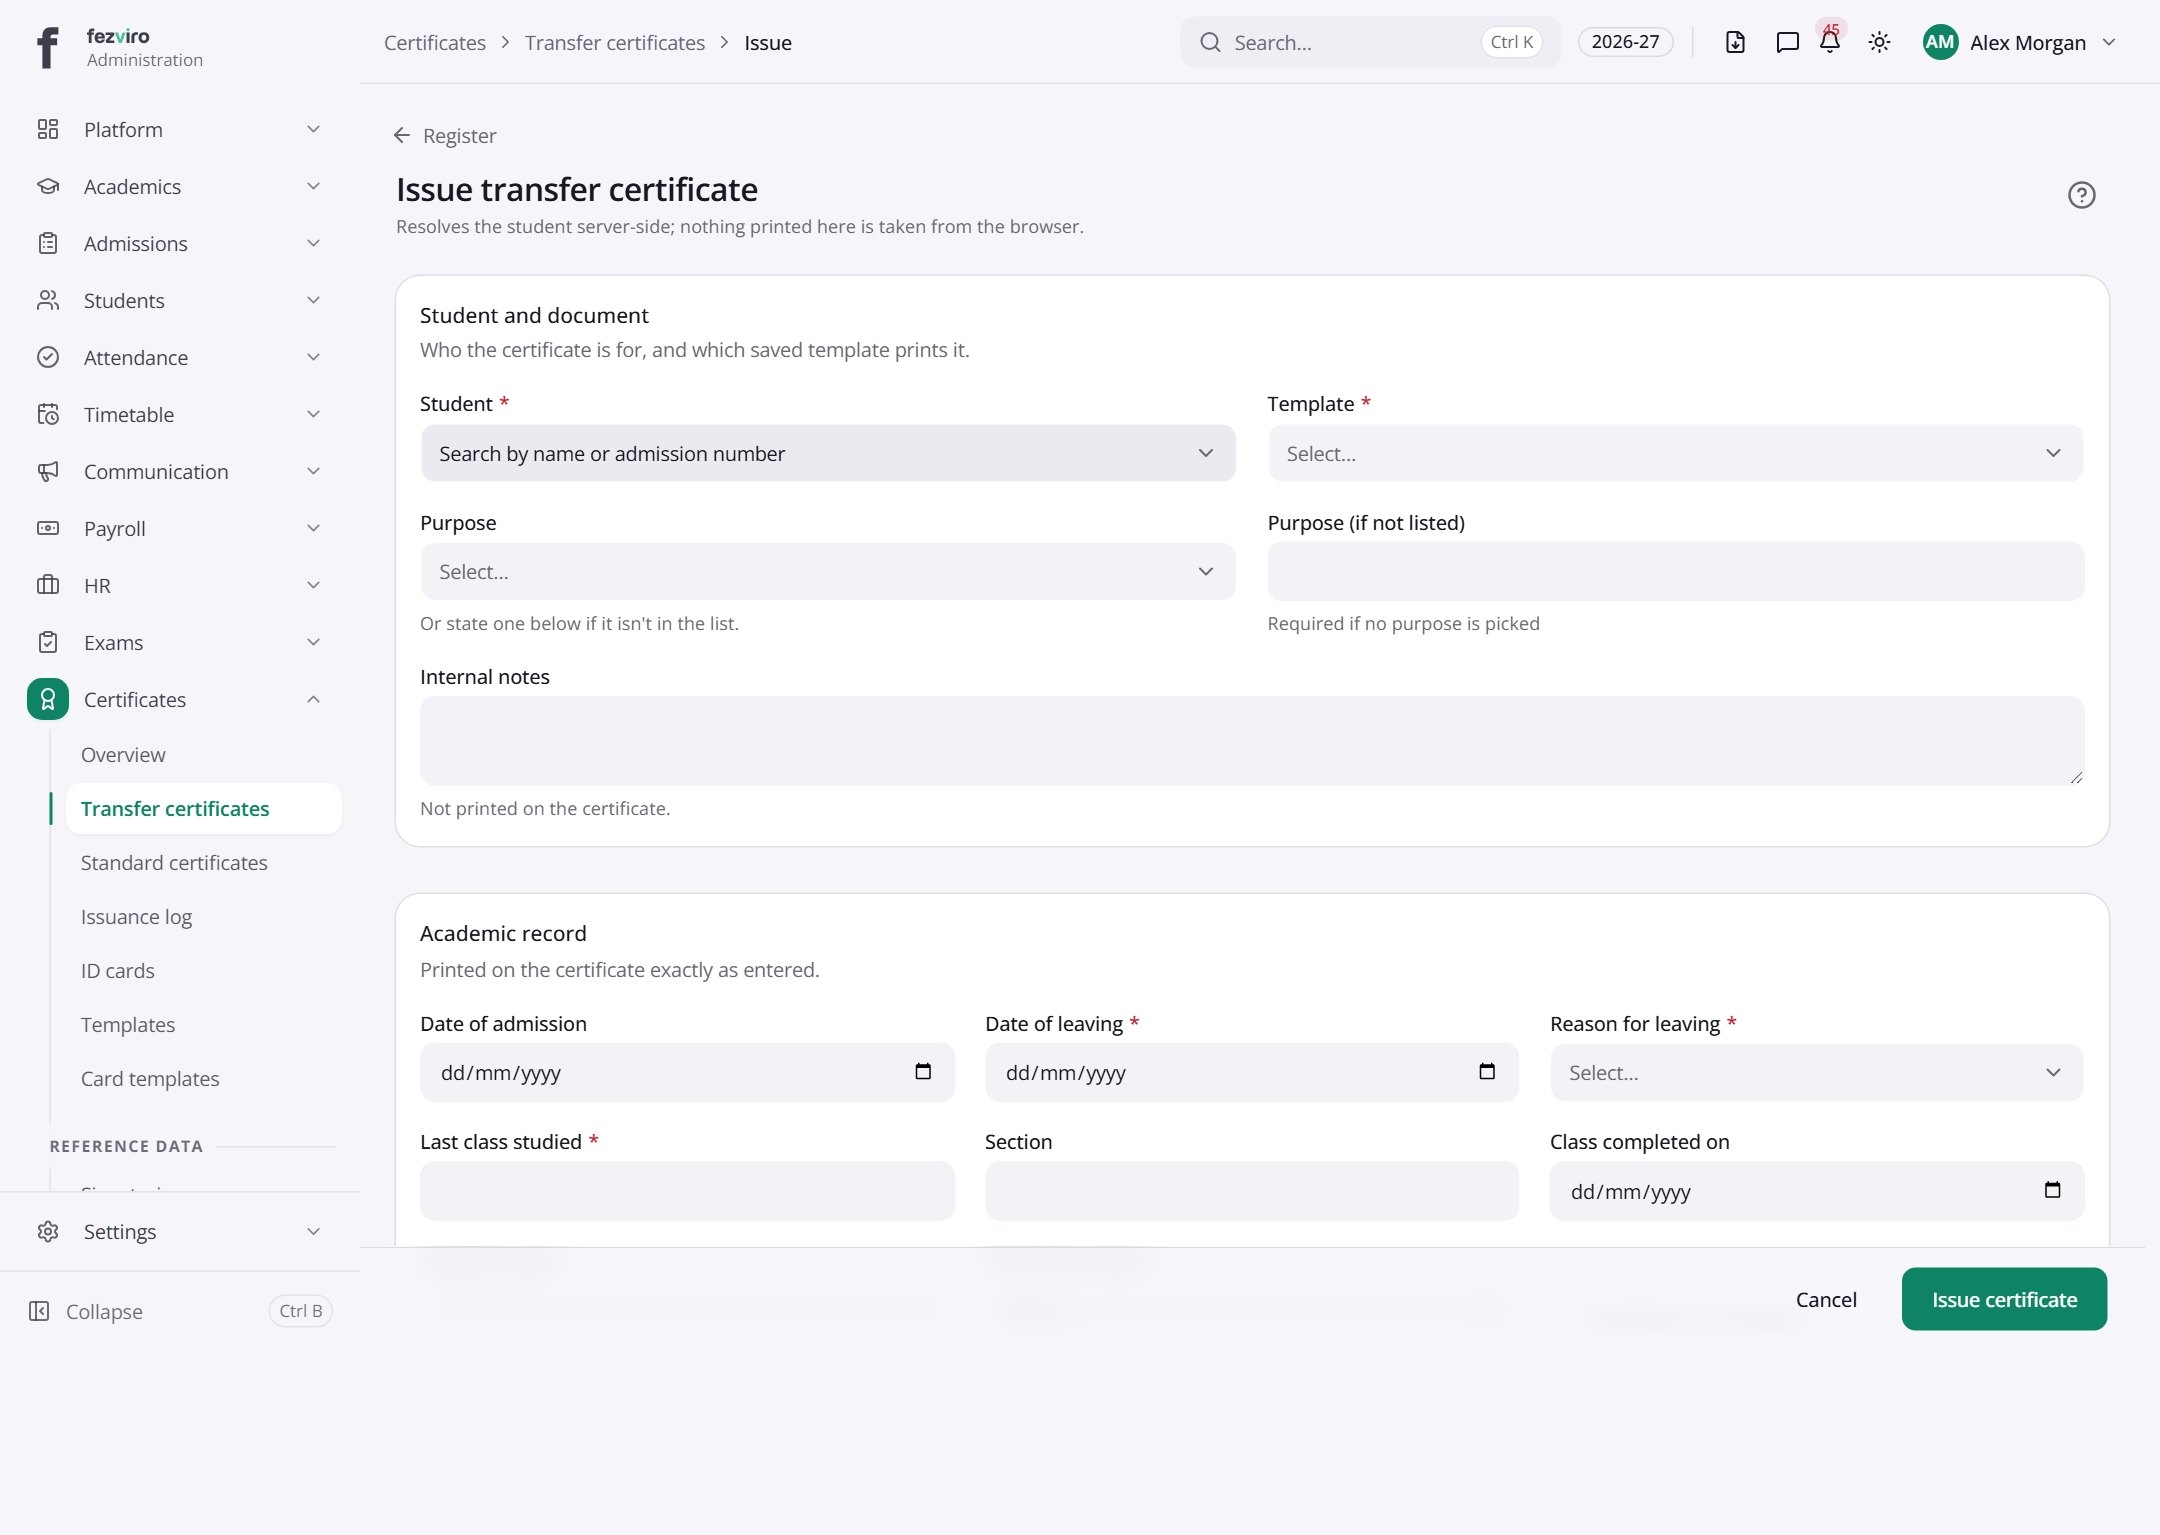Screen dimensions: 2160x1535
Task: Open the Alex Morgan account menu
Action: 2019,42
